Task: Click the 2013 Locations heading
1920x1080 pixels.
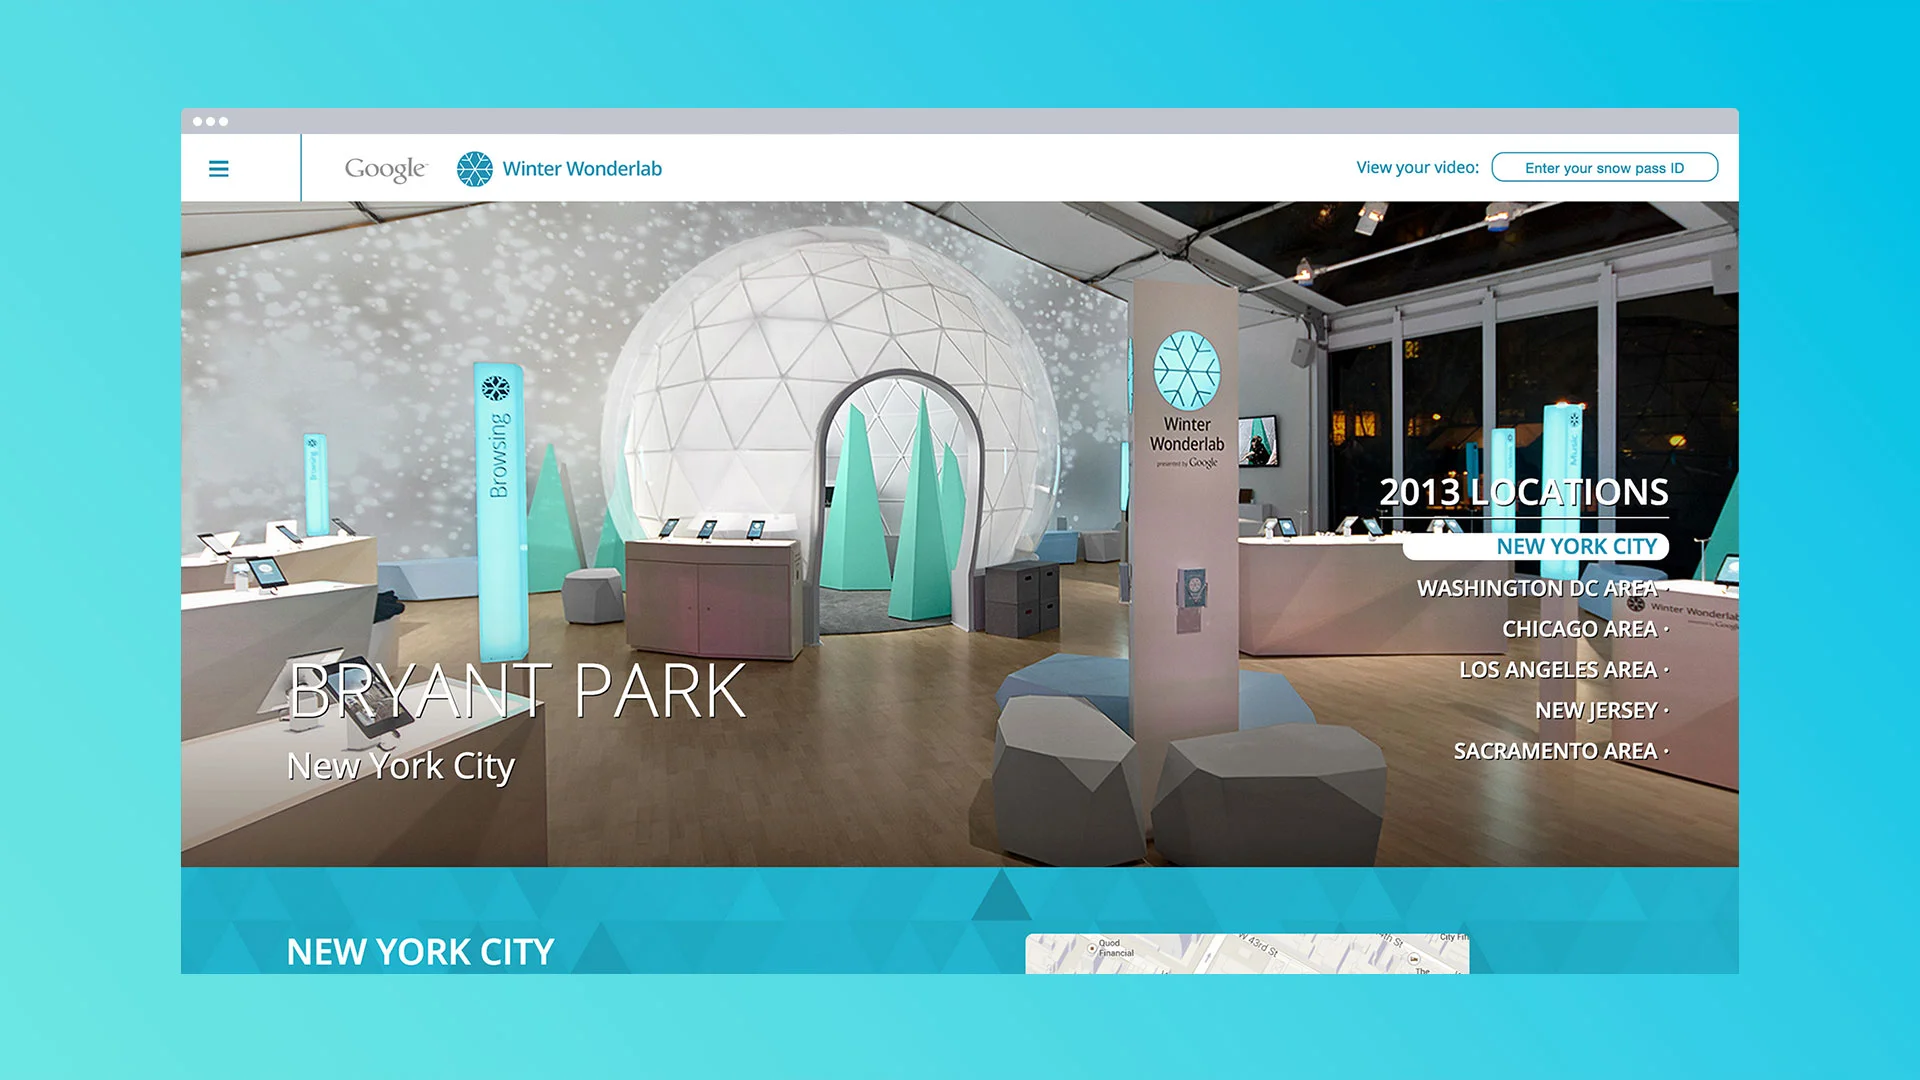Action: click(x=1524, y=492)
